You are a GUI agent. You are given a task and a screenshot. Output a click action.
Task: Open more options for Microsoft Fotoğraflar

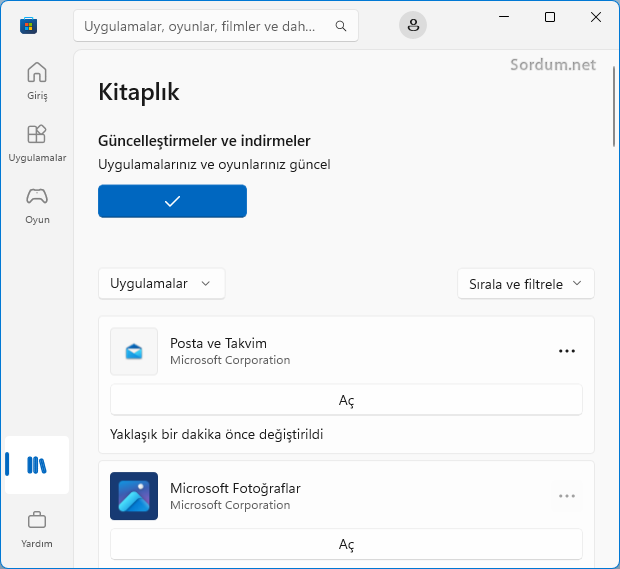click(567, 496)
